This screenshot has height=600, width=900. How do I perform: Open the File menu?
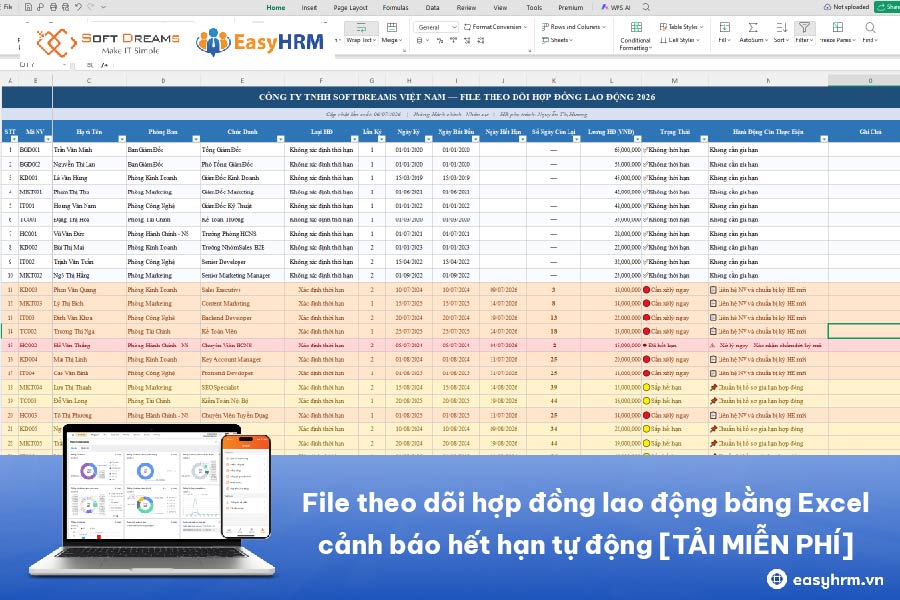pyautogui.click(x=8, y=7)
